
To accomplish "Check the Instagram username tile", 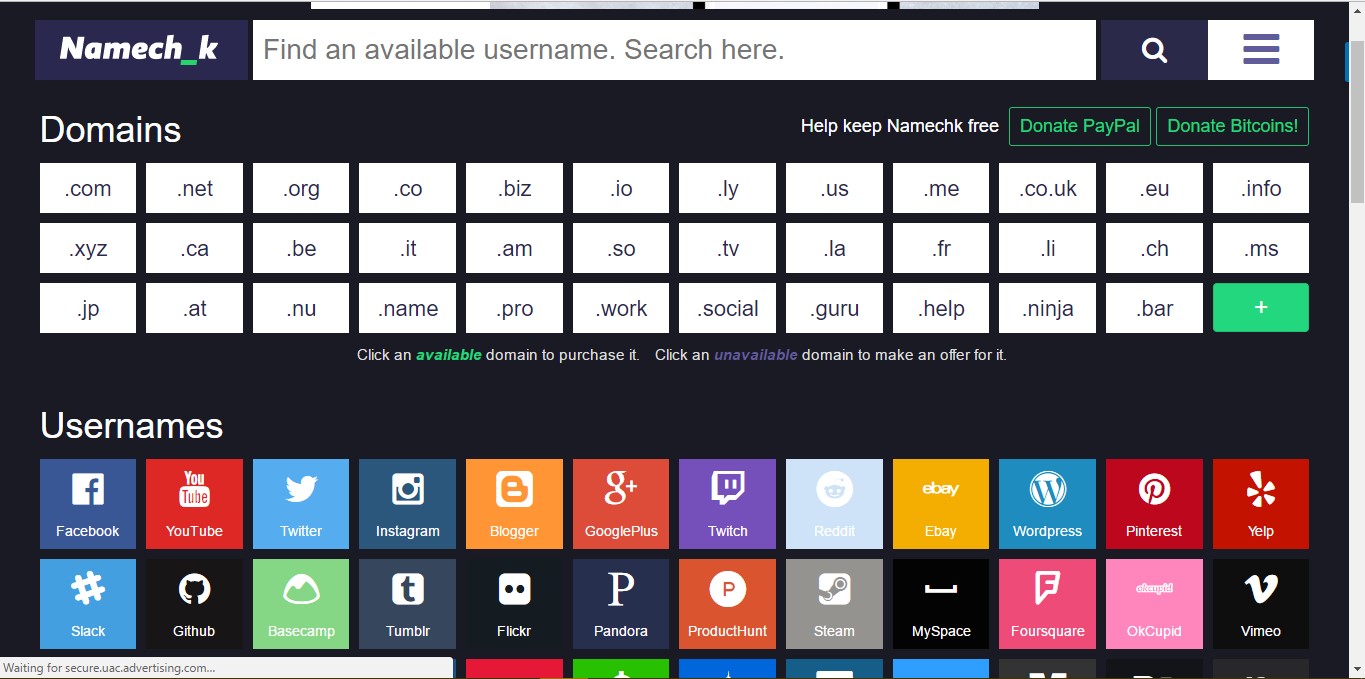I will click(407, 504).
